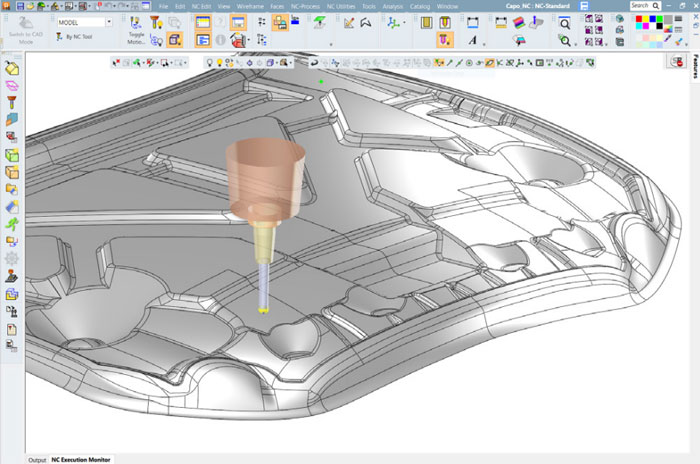Viewport: 700px width, 464px height.
Task: Open the Analysis menu
Action: [x=392, y=6]
